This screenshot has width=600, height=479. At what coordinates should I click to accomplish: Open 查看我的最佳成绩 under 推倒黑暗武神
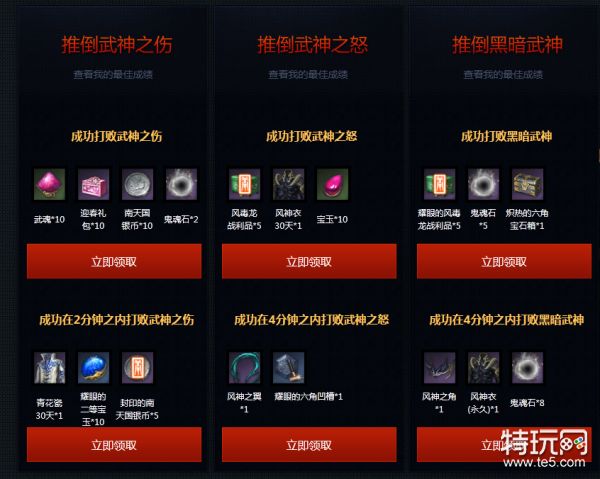pos(503,74)
